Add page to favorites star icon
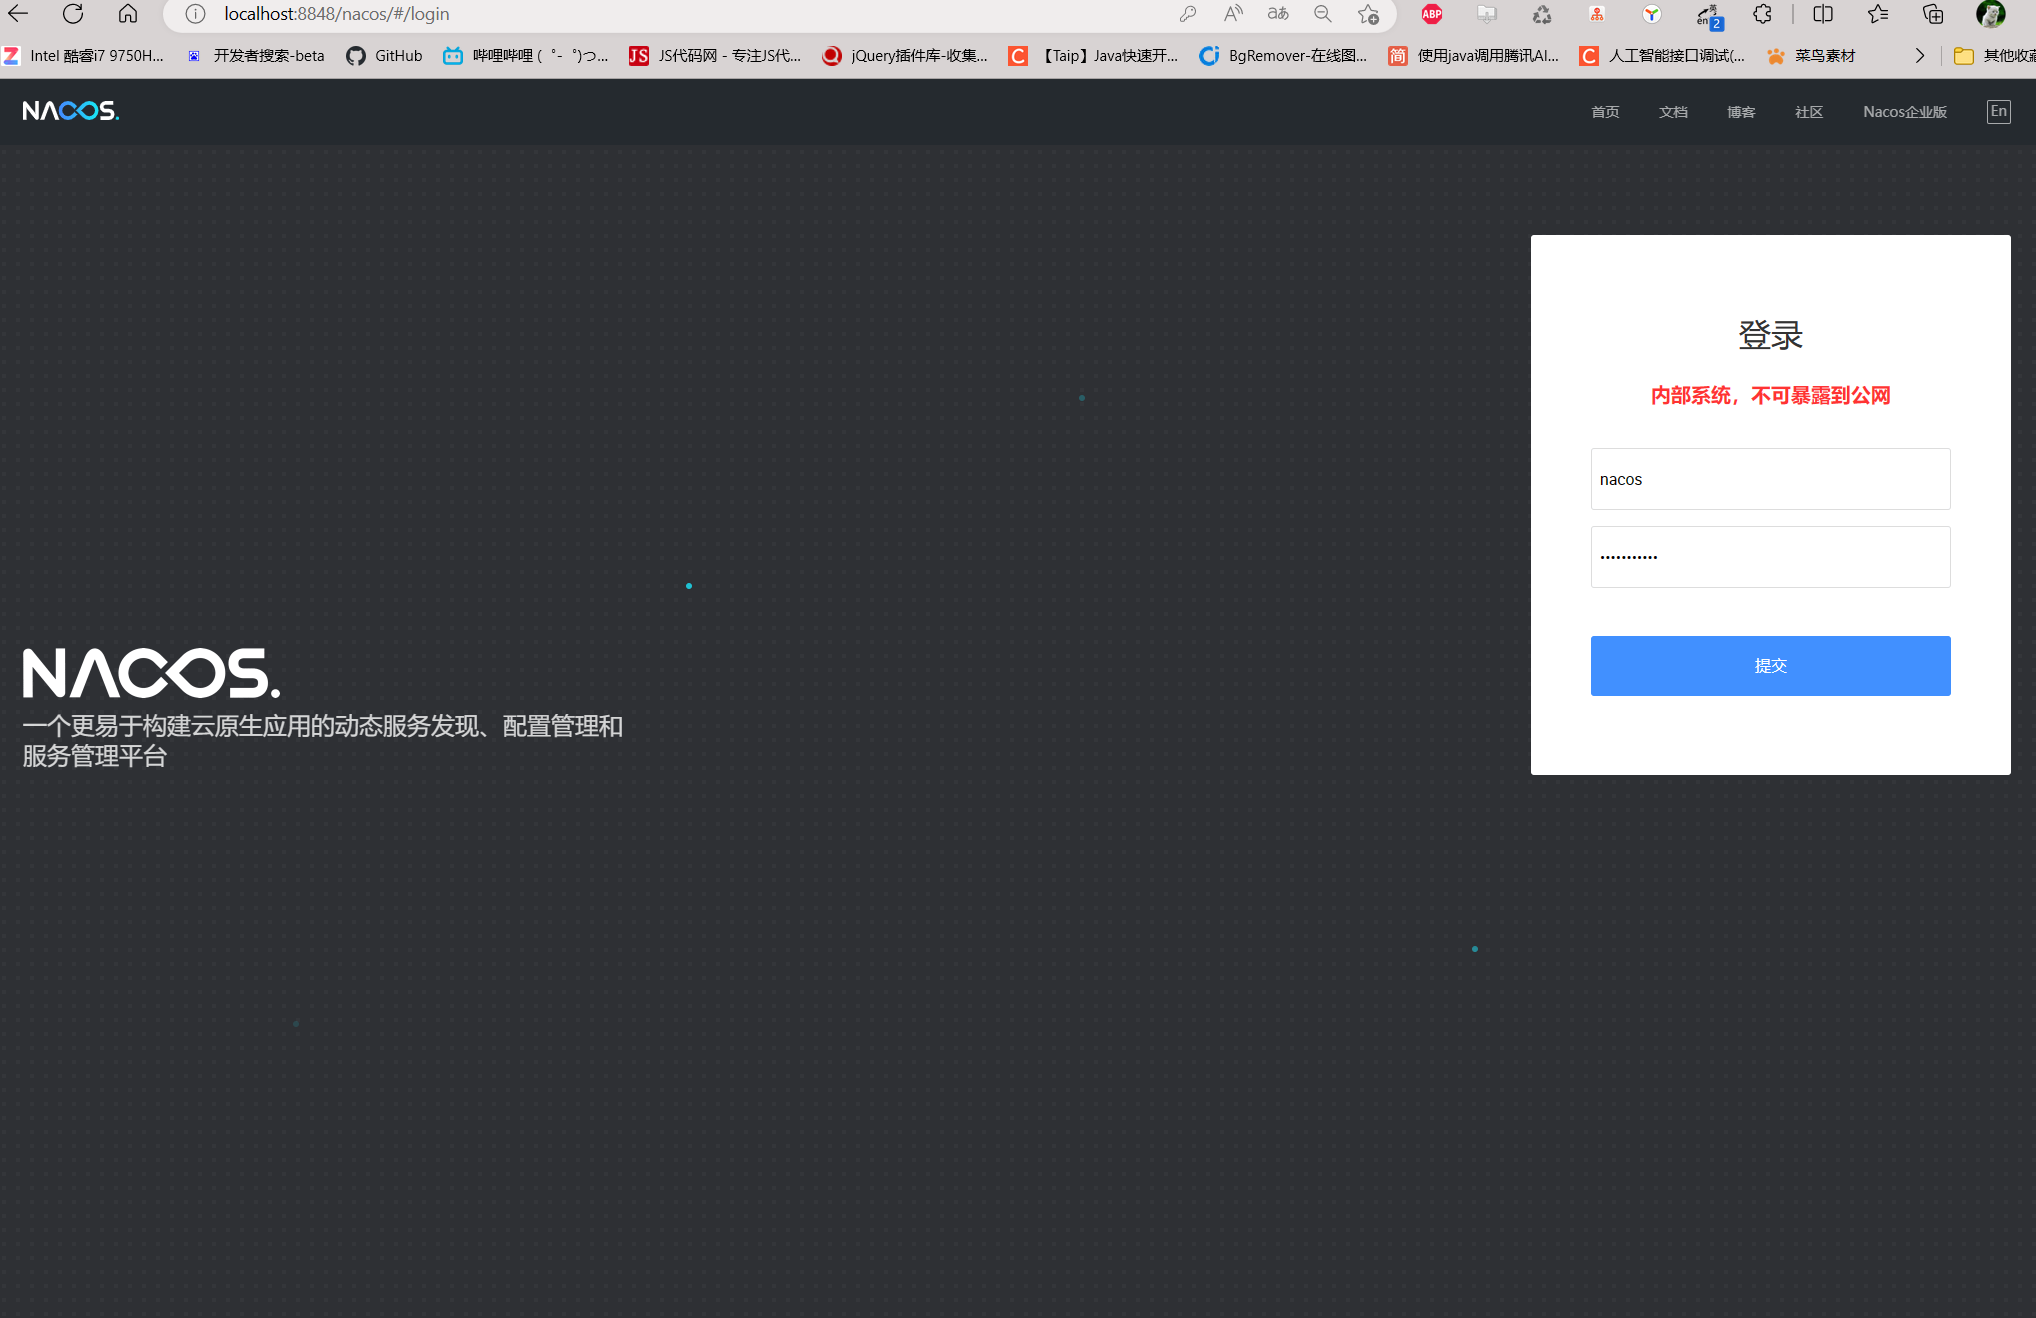Viewport: 2036px width, 1318px height. (1368, 14)
